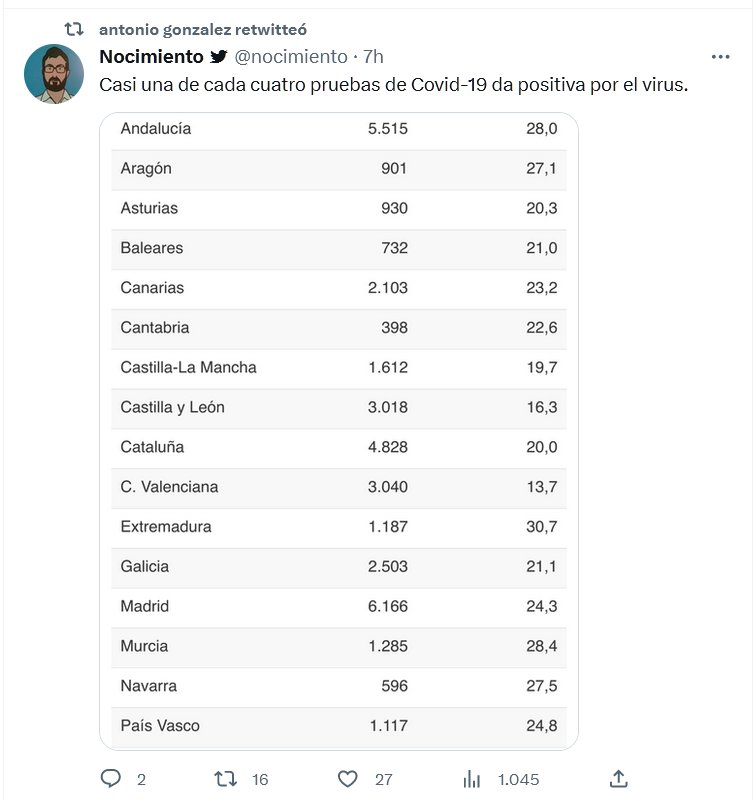The width and height of the screenshot is (754, 800).
Task: Click the bird badge next to Nocimiento
Action: pos(219,57)
